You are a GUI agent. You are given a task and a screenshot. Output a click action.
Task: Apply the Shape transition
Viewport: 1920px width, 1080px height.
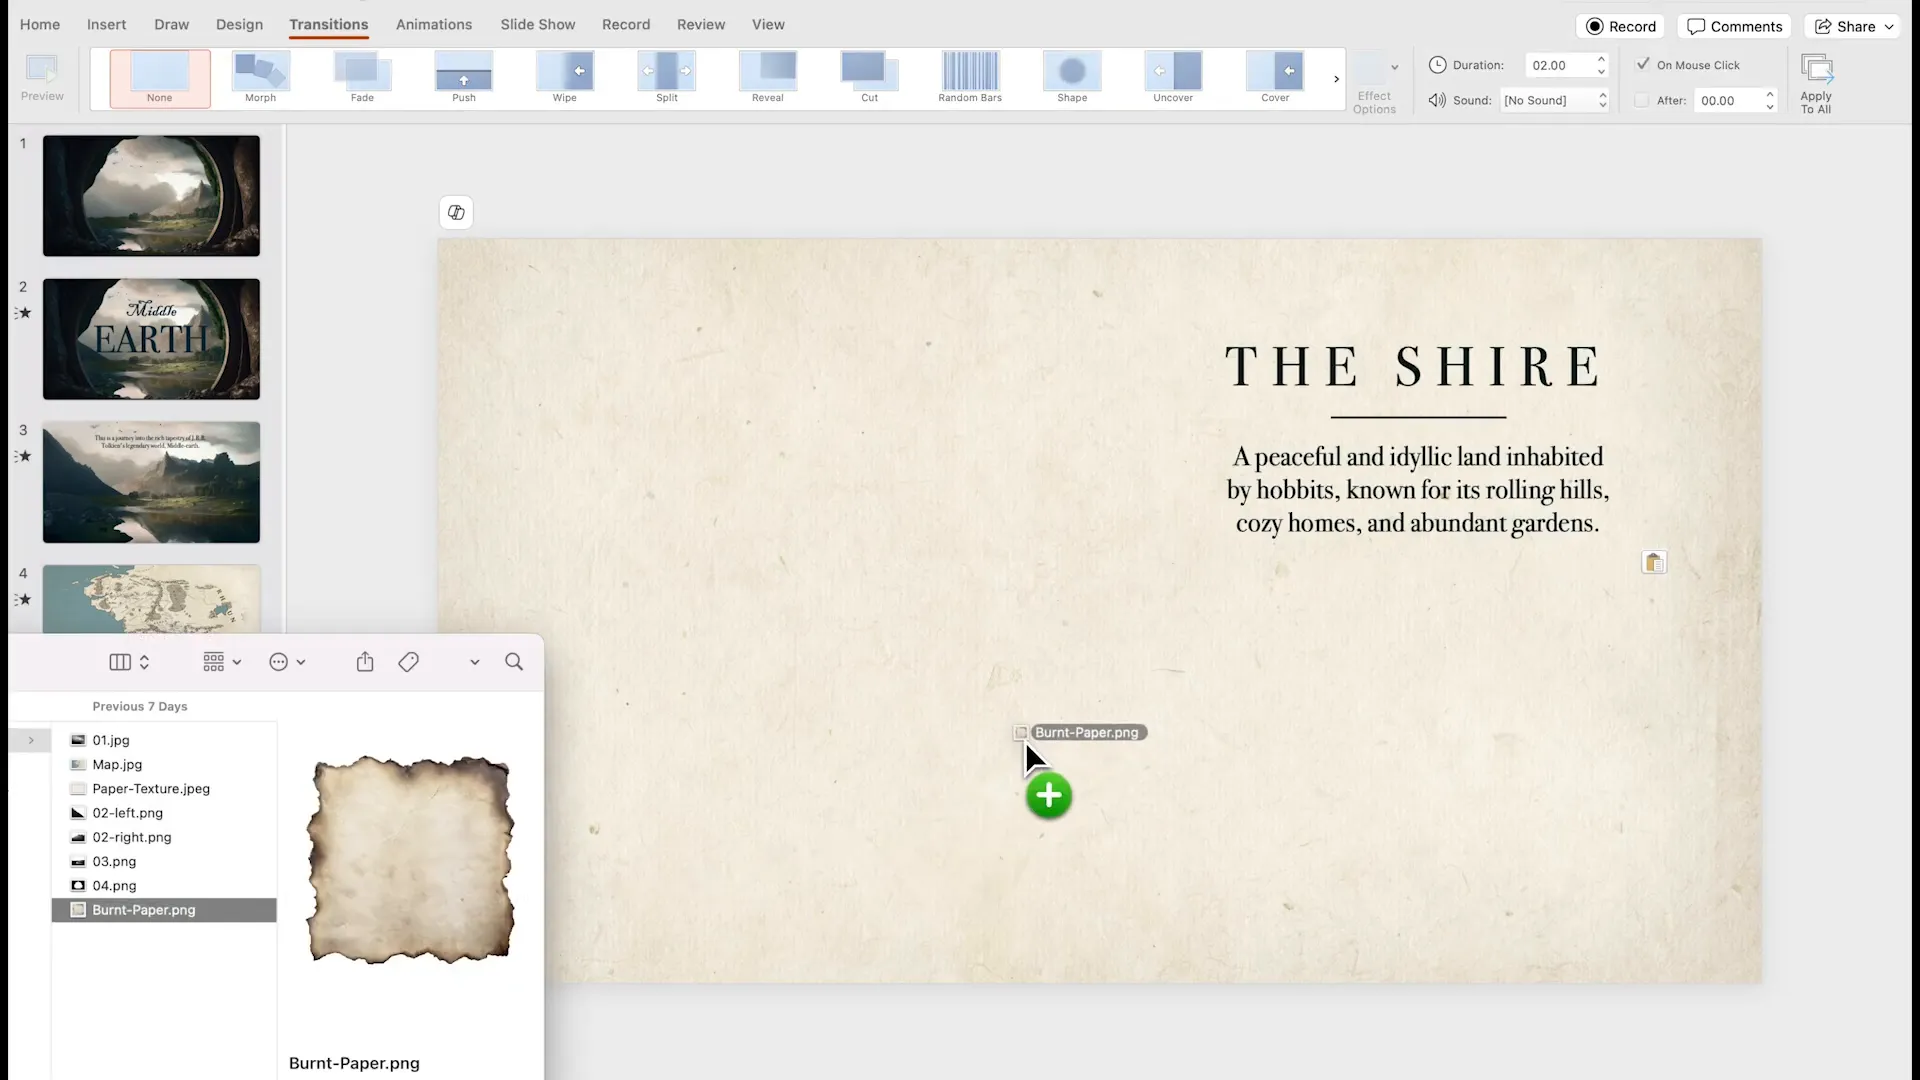tap(1072, 78)
